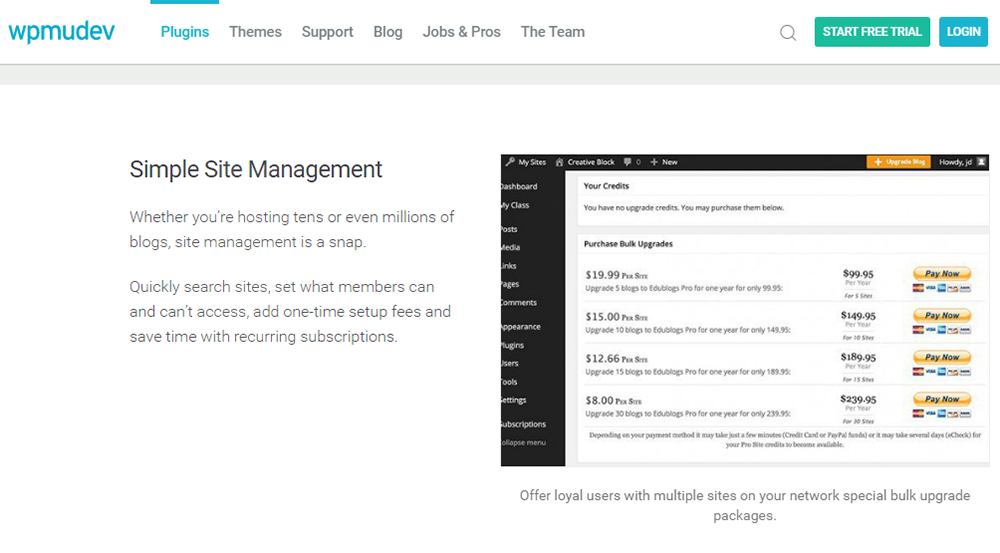Open Jobs & Pros nav item
The image size is (1000, 553).
tap(461, 32)
